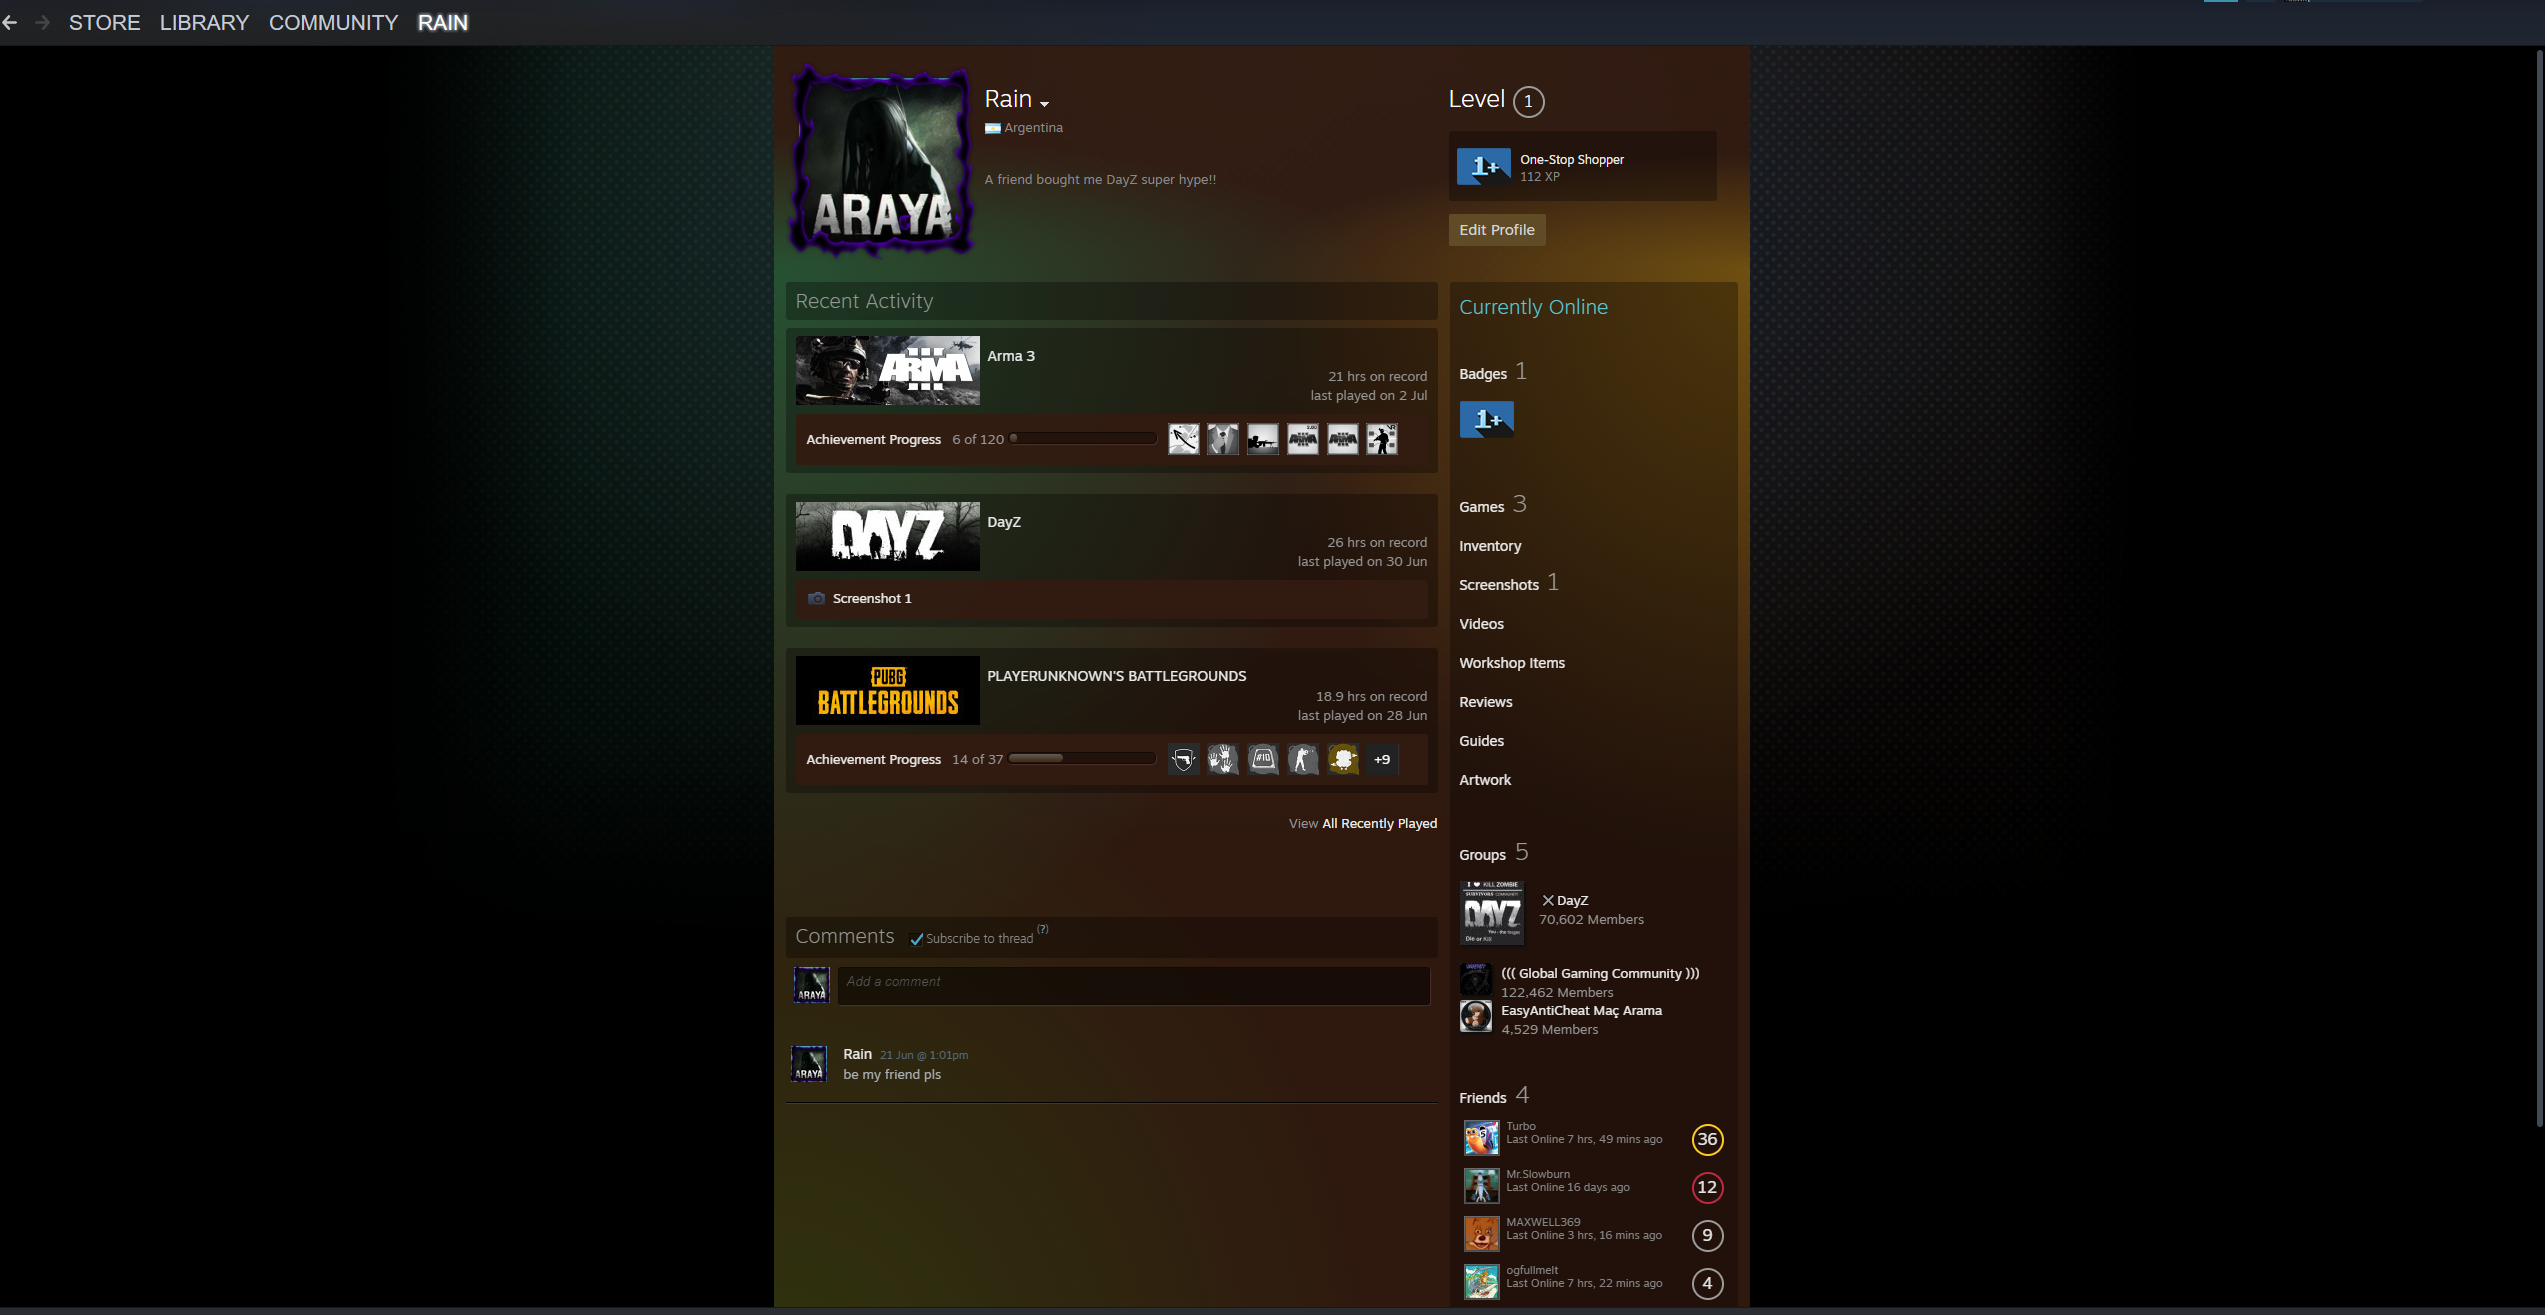The width and height of the screenshot is (2545, 1315).
Task: Open EasyAntiCheat Maç Arama group
Action: coord(1581,1011)
